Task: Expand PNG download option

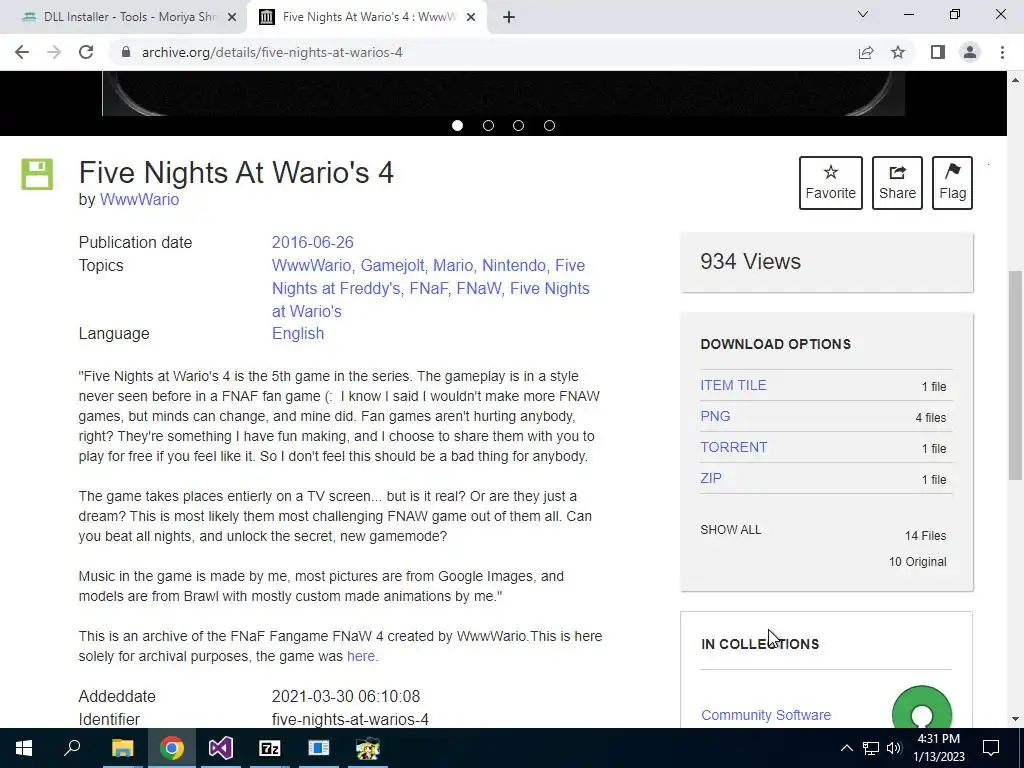Action: click(715, 416)
